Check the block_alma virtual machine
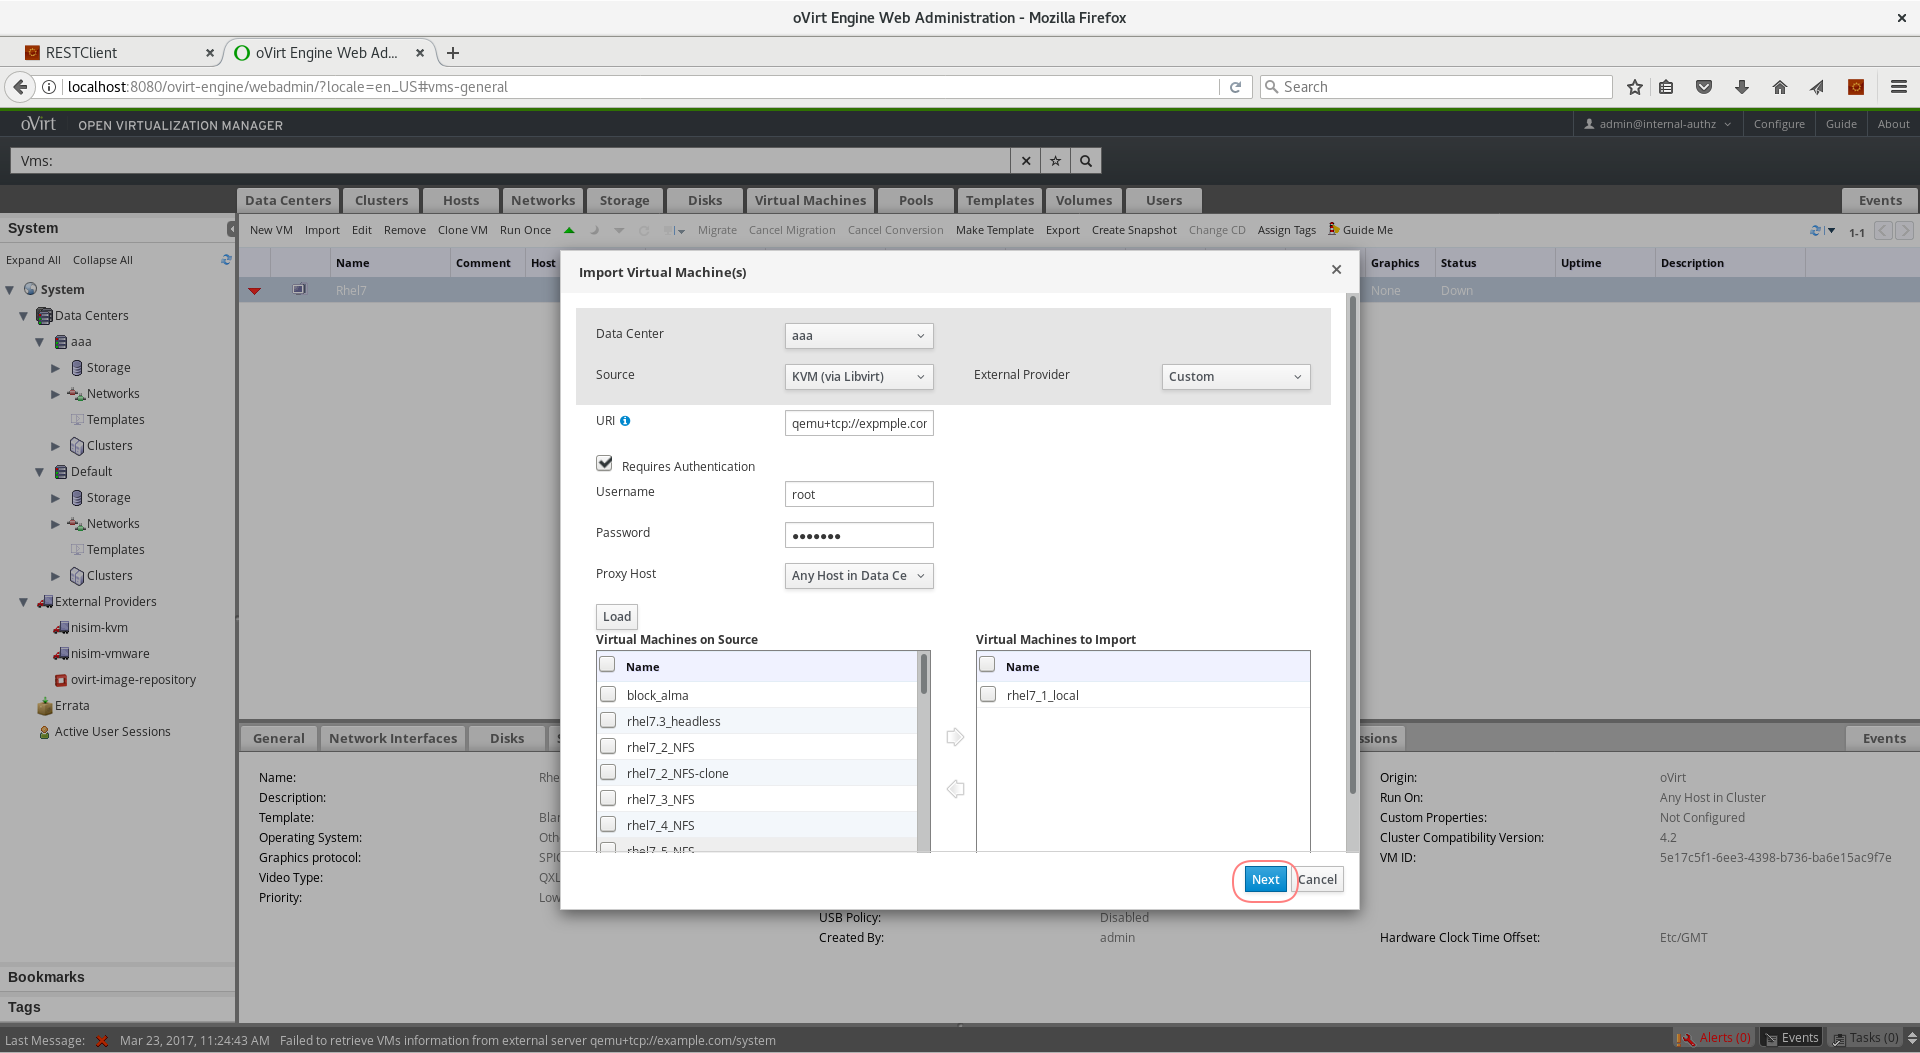 pos(608,694)
